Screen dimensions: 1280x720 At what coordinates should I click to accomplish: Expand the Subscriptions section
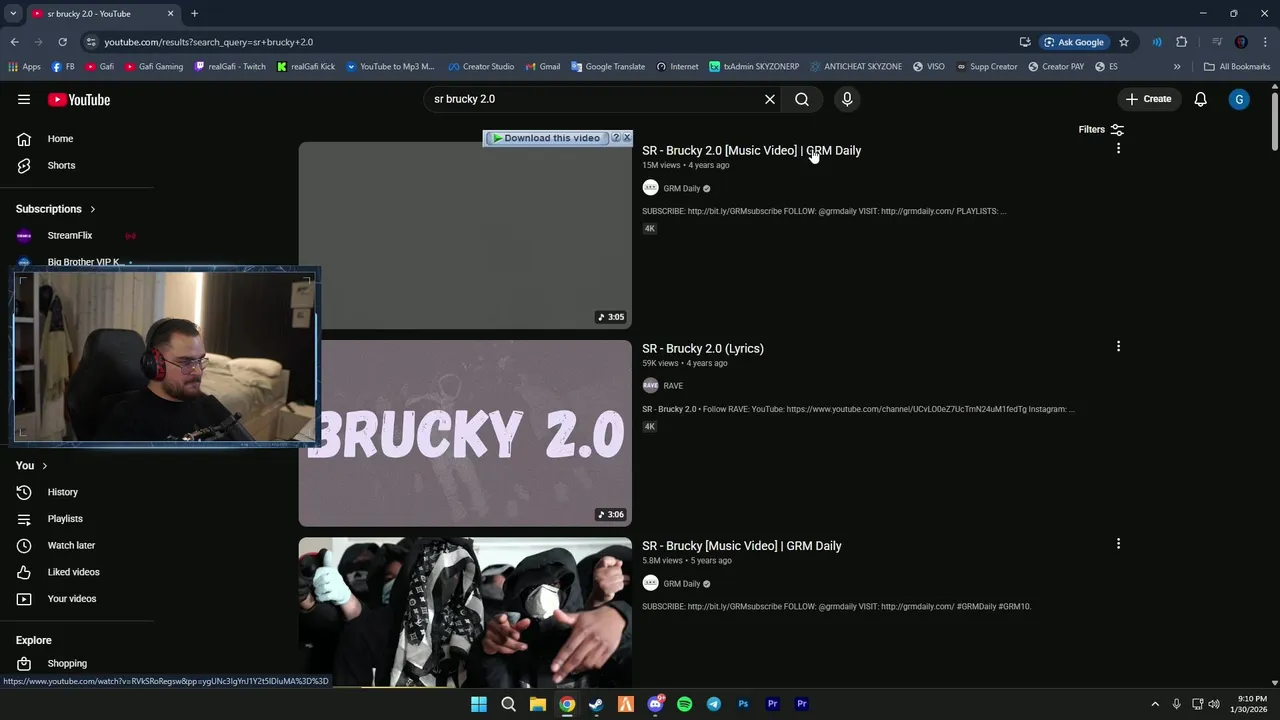56,209
